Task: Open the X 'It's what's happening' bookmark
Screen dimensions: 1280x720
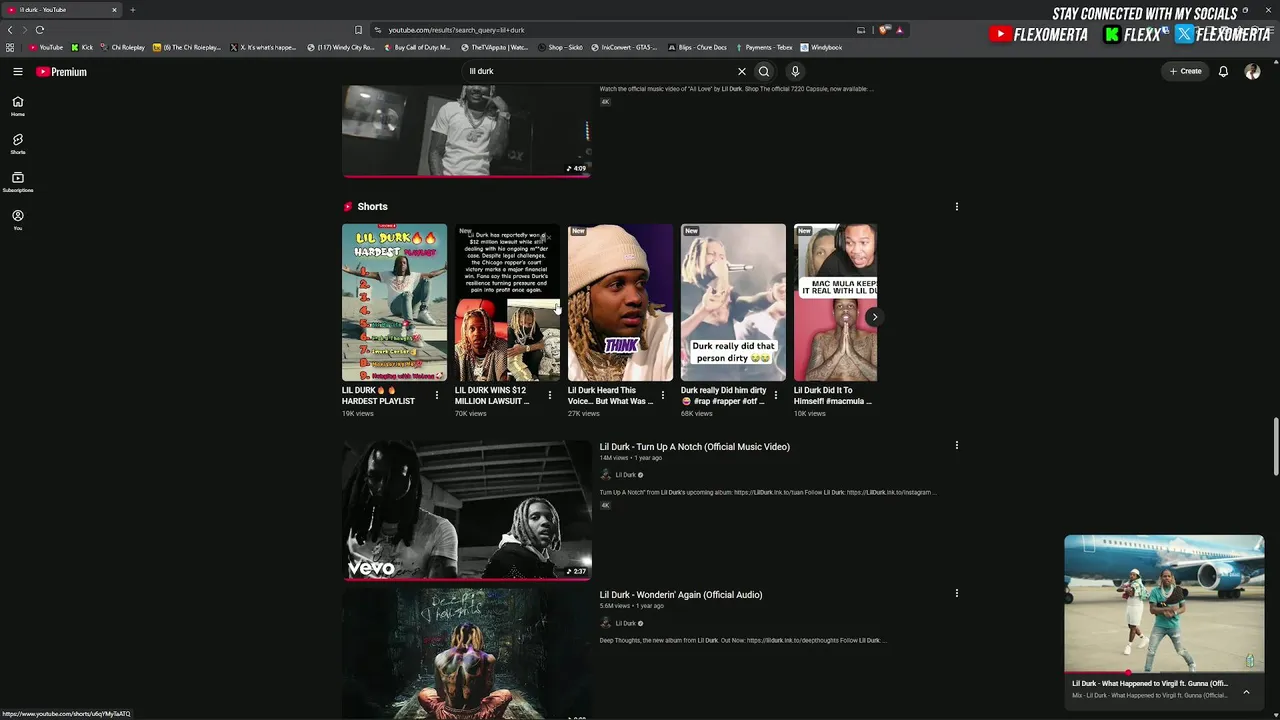Action: click(263, 47)
